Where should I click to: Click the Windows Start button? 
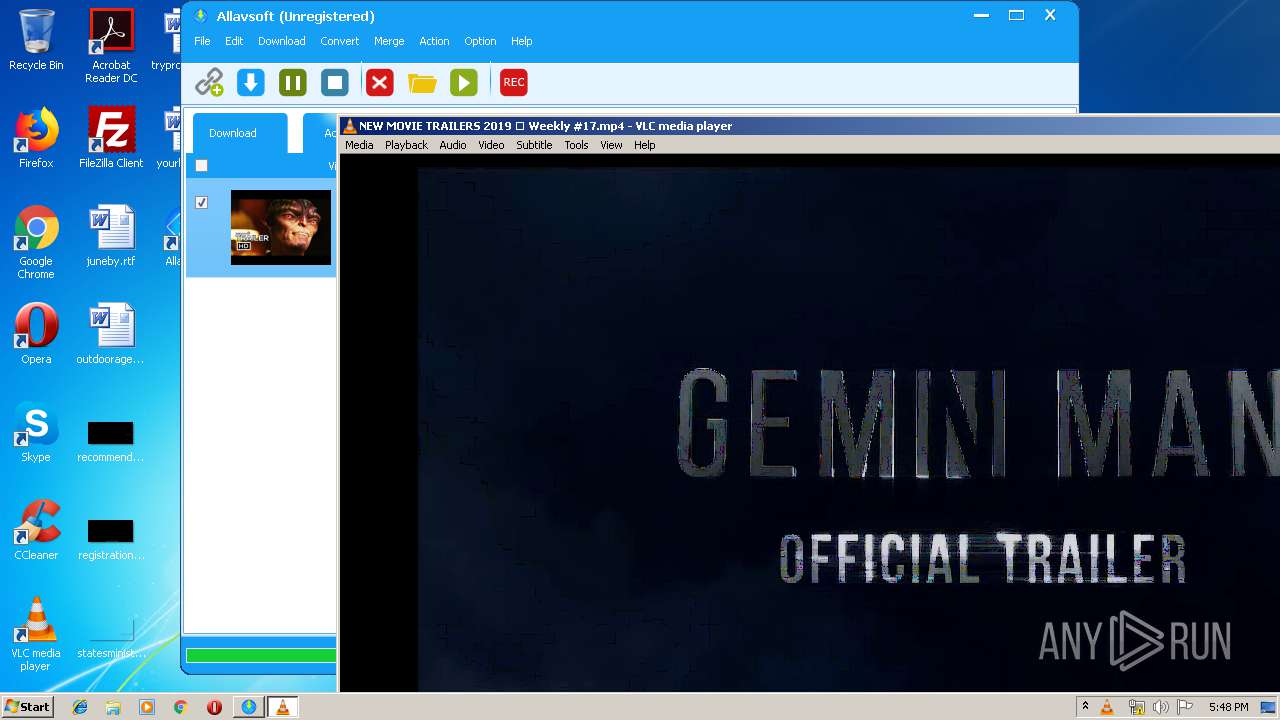click(27, 707)
